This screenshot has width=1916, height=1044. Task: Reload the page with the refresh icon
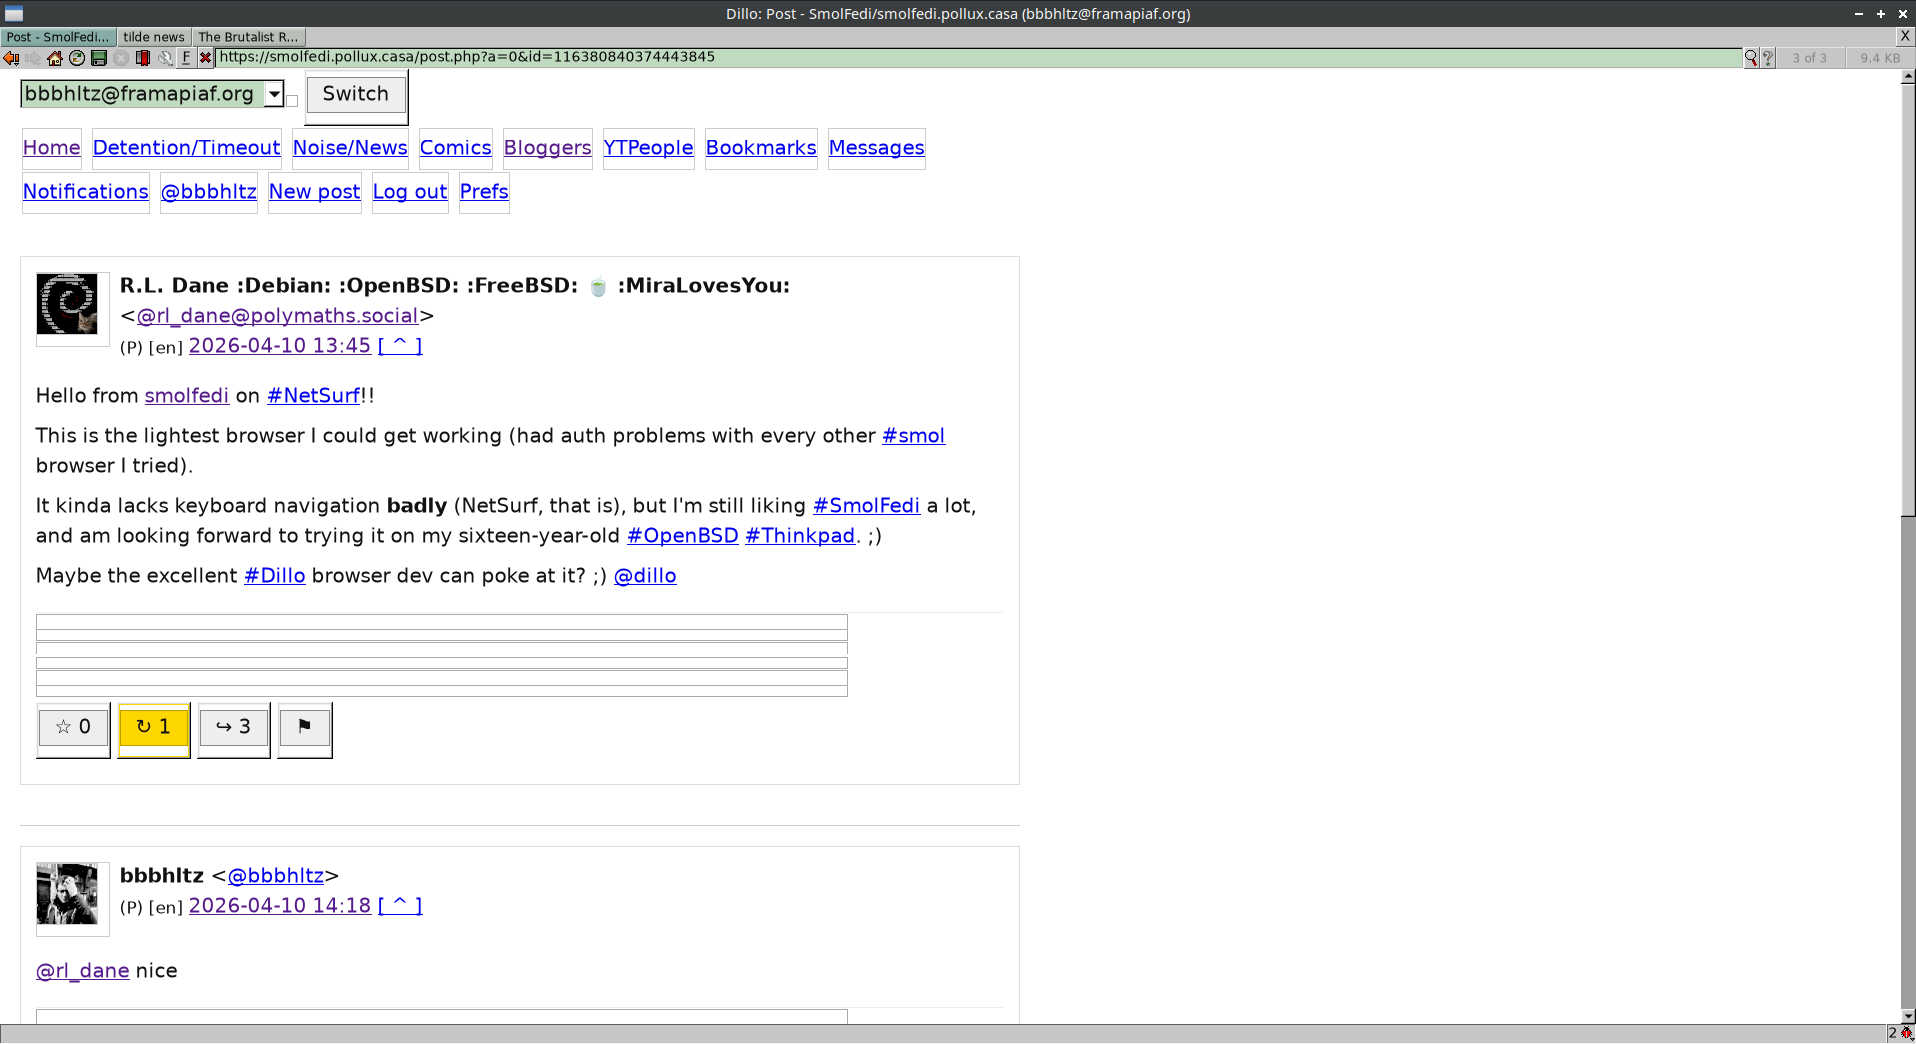point(77,58)
